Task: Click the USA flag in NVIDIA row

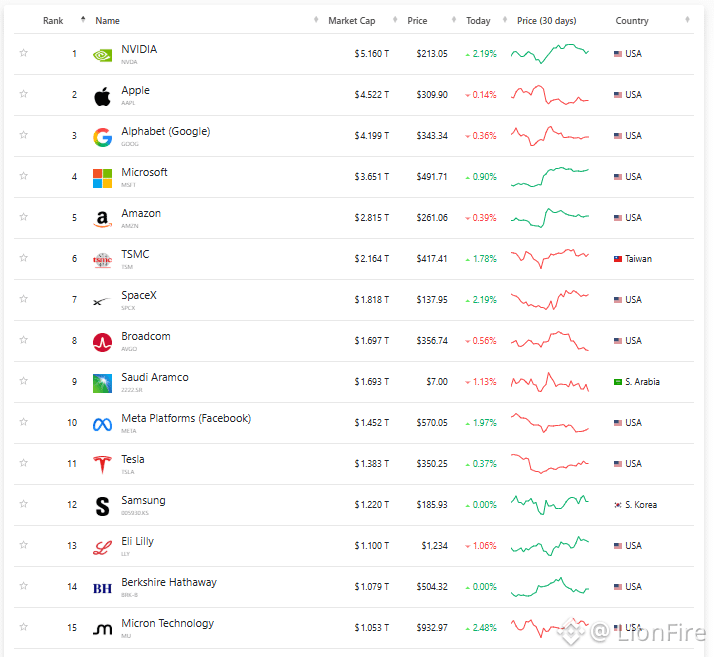Action: pos(618,54)
